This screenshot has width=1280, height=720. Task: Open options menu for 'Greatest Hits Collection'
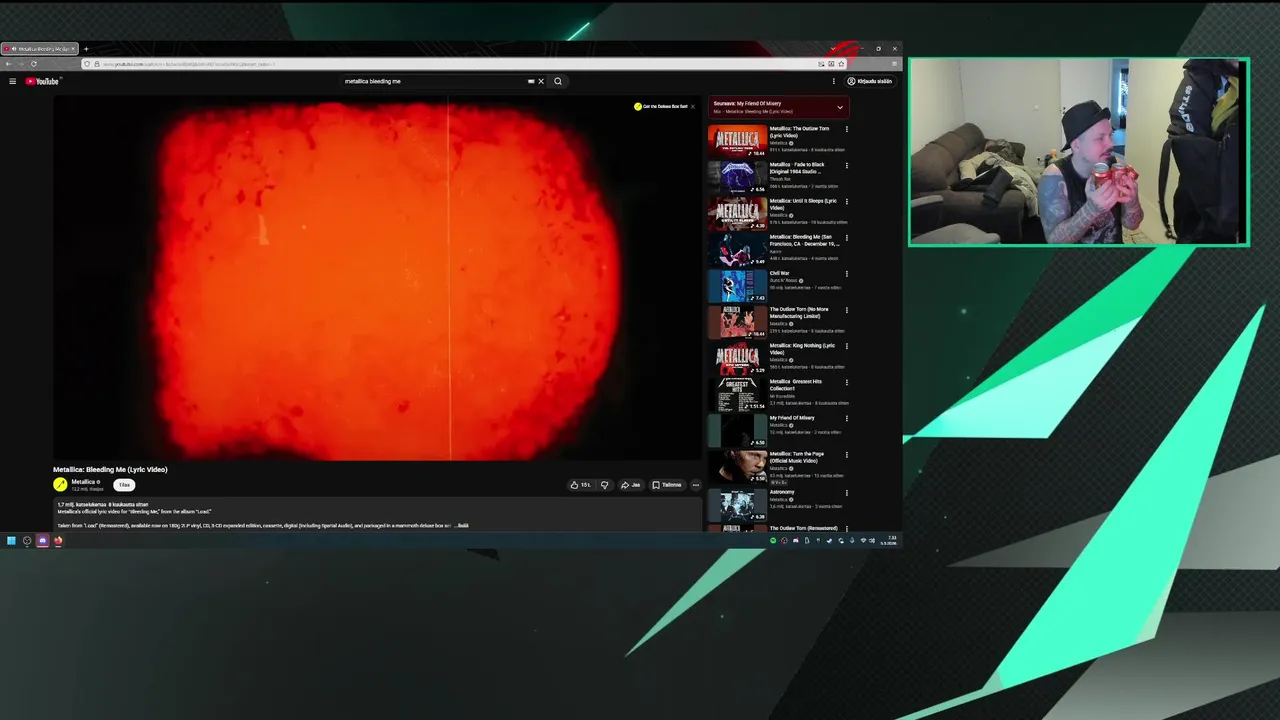(x=847, y=382)
